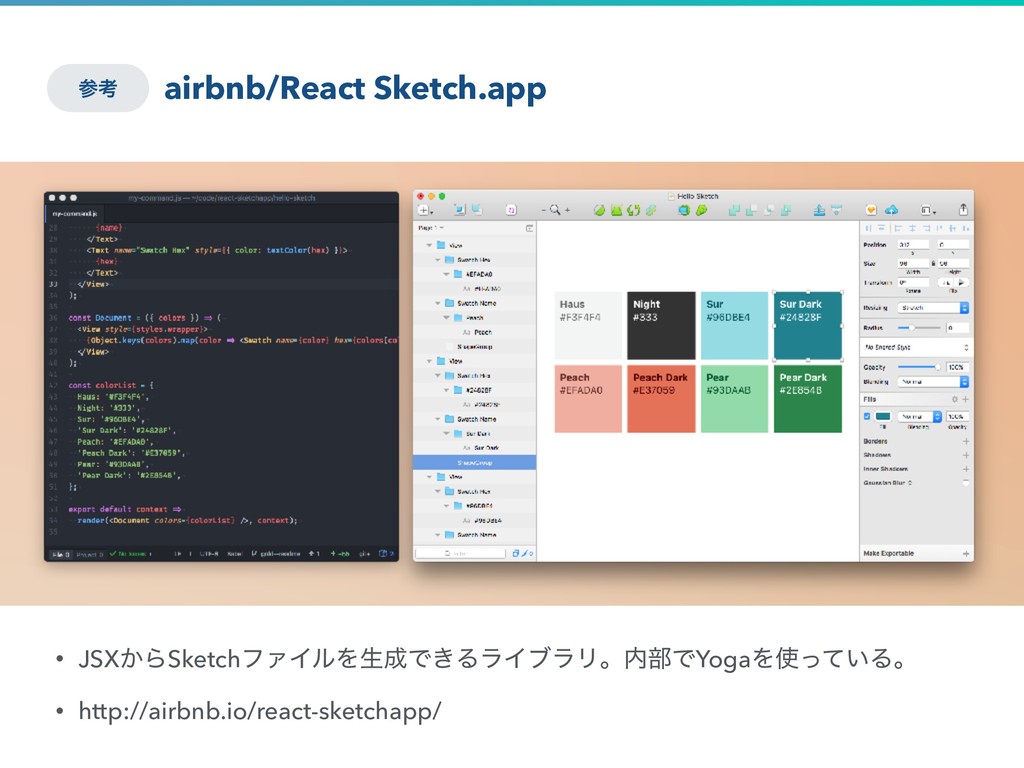The image size is (1024, 768).
Task: Click the Fills settings gear icon
Action: click(x=955, y=399)
